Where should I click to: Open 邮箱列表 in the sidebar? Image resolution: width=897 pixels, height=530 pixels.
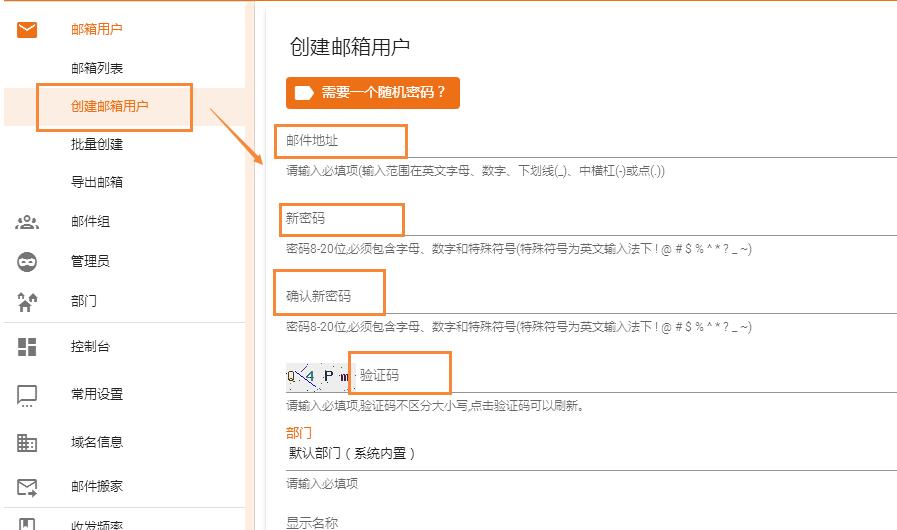pyautogui.click(x=97, y=68)
